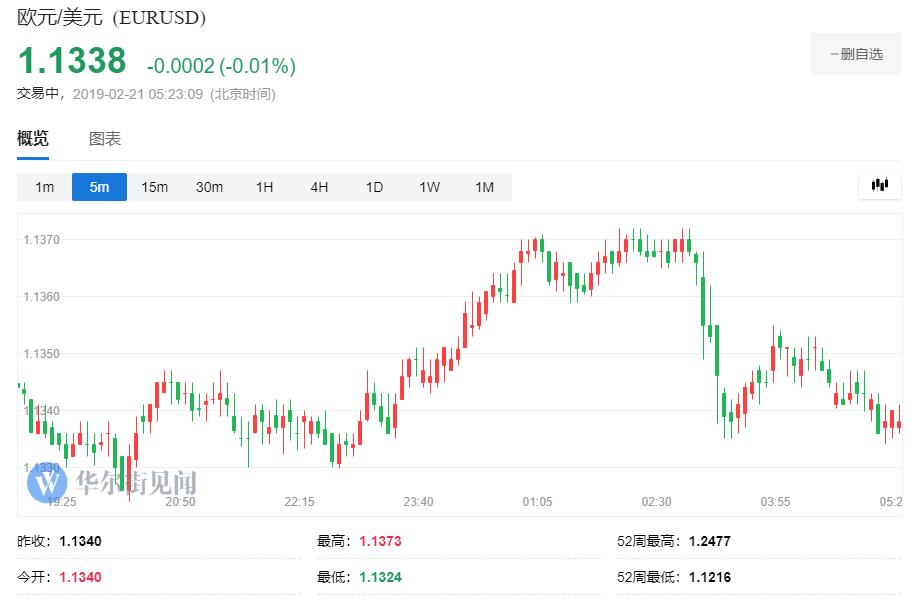Select the 1M monthly interval

click(x=484, y=187)
